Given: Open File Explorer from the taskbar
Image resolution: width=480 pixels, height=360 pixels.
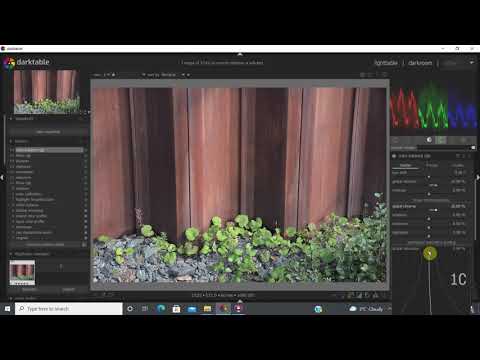Looking at the screenshot, I should [207, 309].
